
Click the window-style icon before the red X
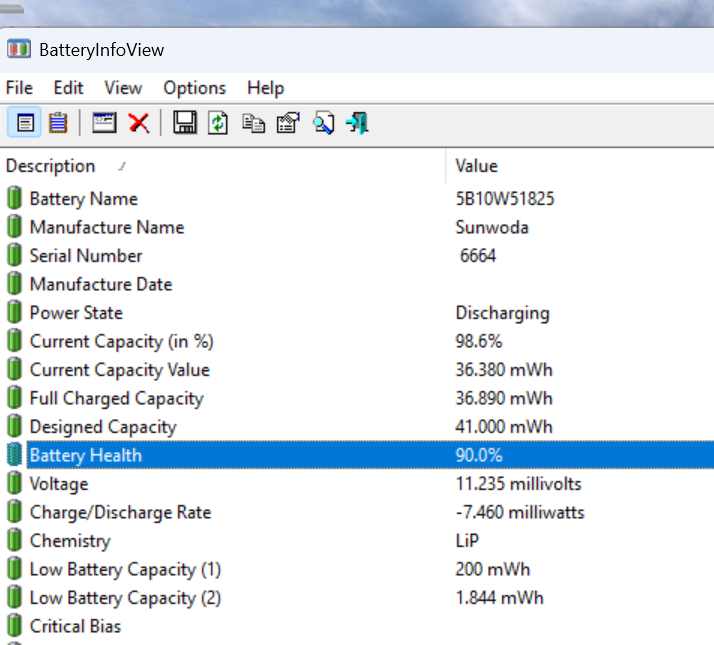[x=104, y=123]
